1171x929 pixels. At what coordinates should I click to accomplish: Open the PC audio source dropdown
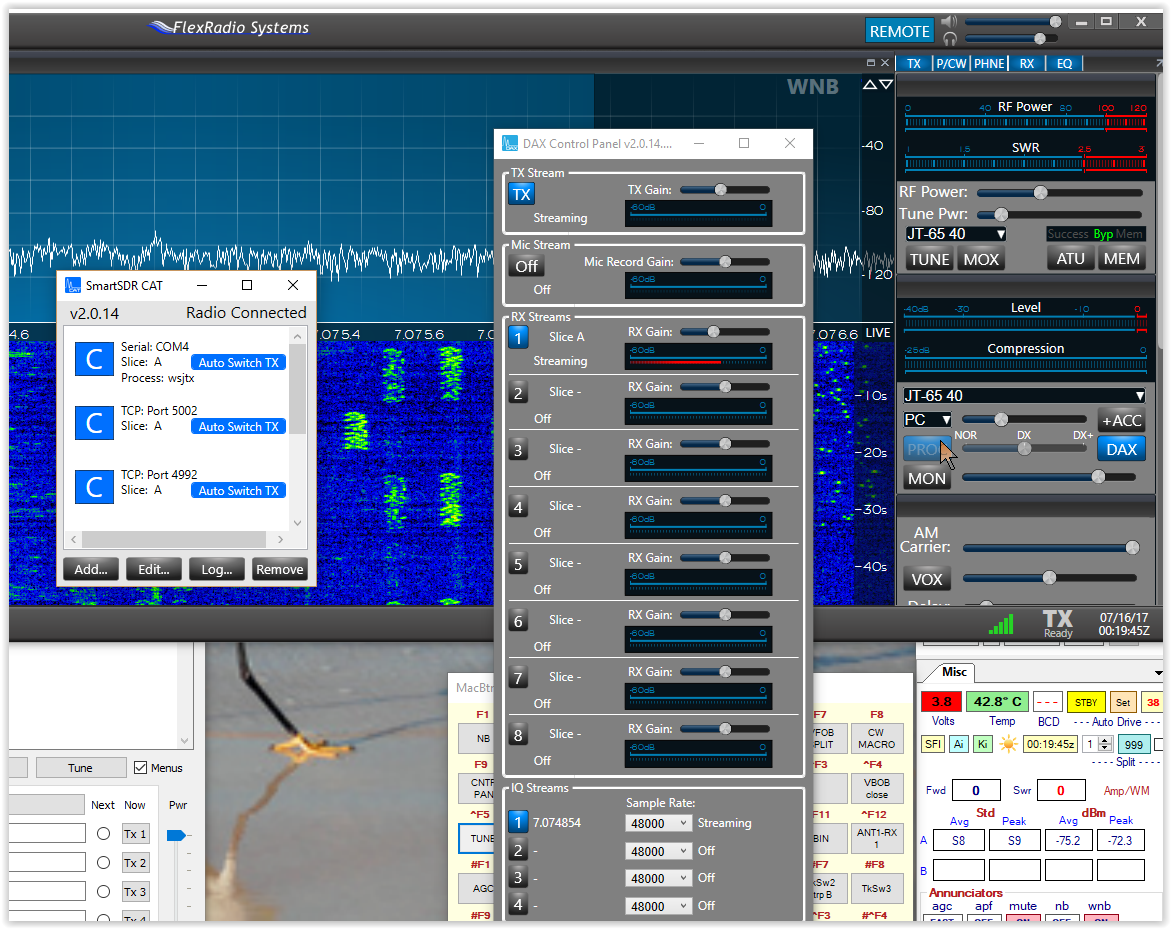click(x=926, y=419)
